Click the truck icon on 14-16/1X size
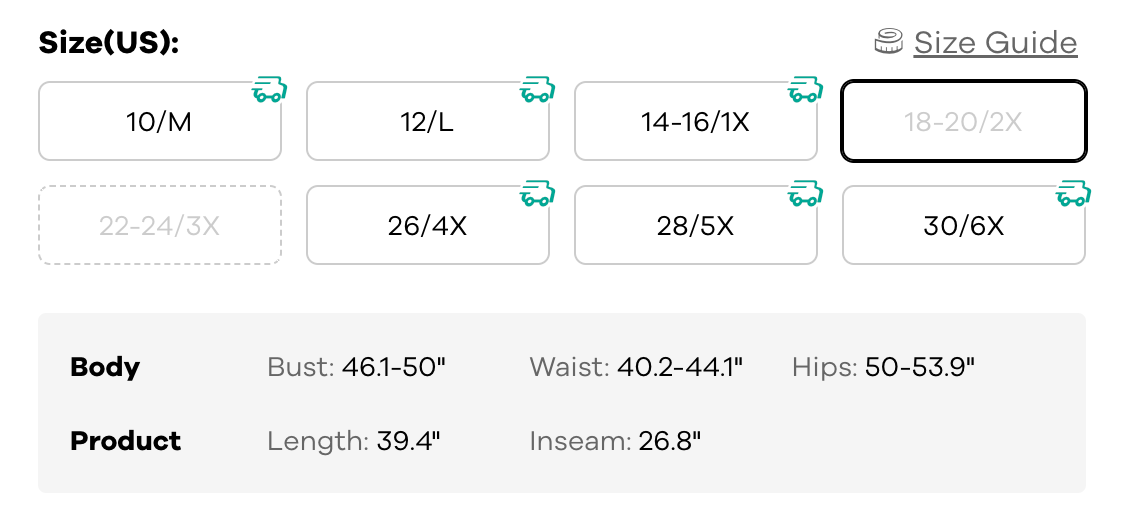Image resolution: width=1142 pixels, height=508 pixels. click(805, 91)
